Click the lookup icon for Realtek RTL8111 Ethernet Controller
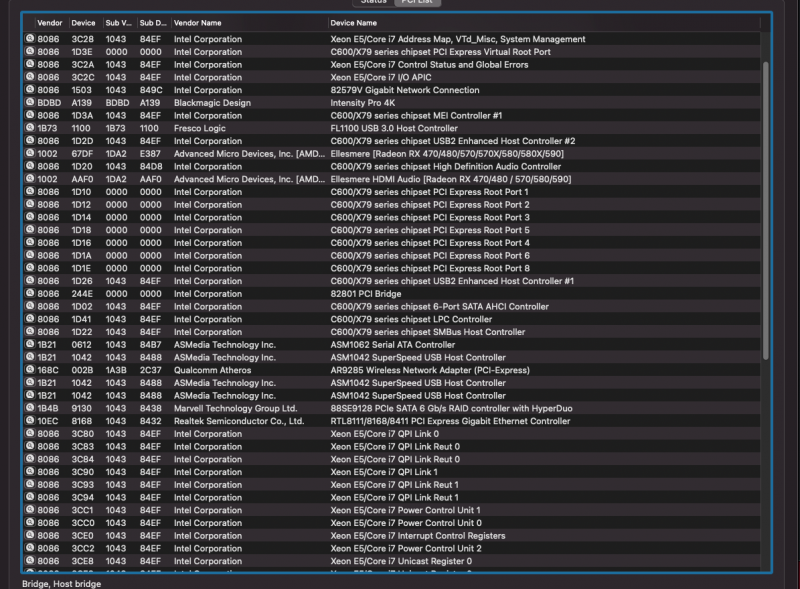The height and width of the screenshot is (589, 800). click(x=30, y=421)
